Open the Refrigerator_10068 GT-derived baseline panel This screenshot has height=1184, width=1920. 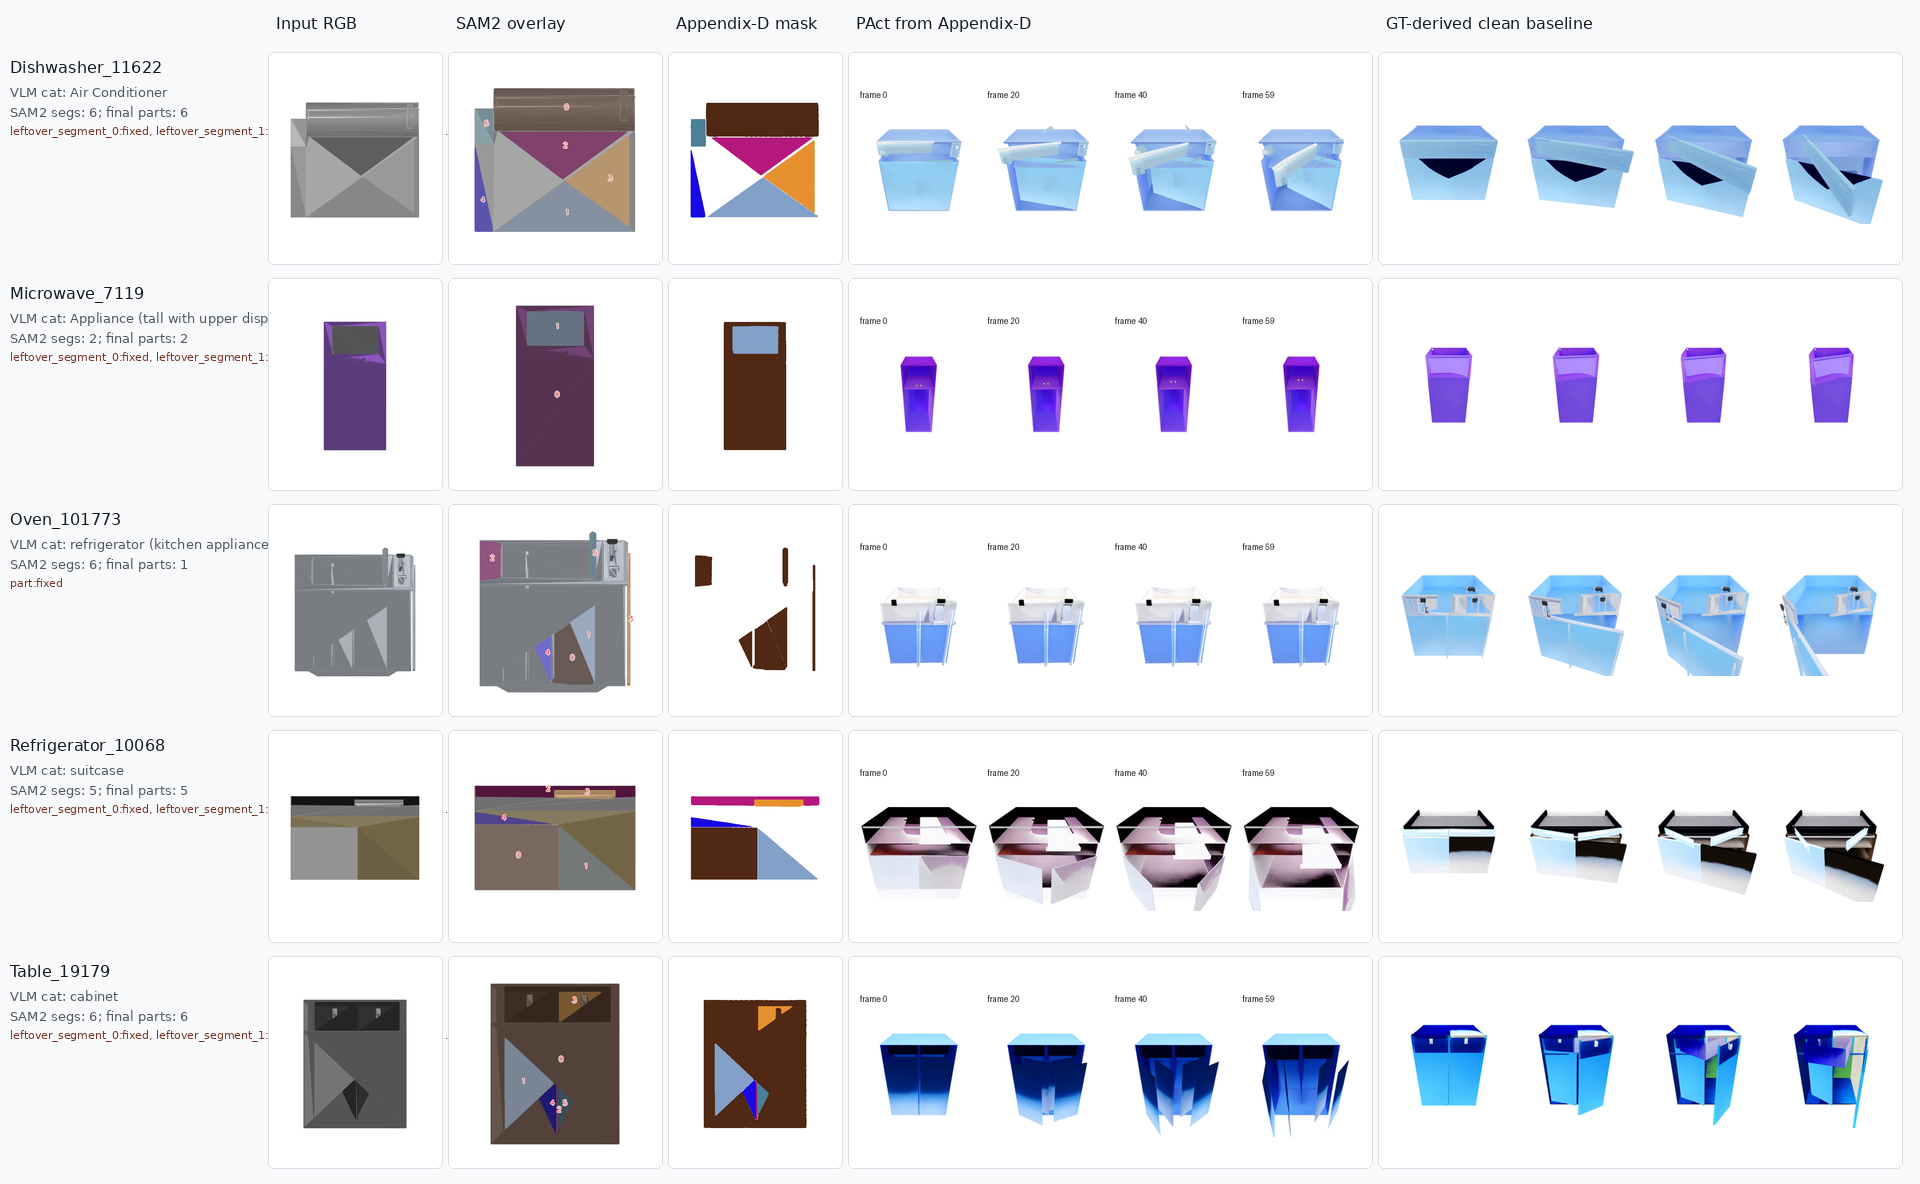click(x=1640, y=837)
